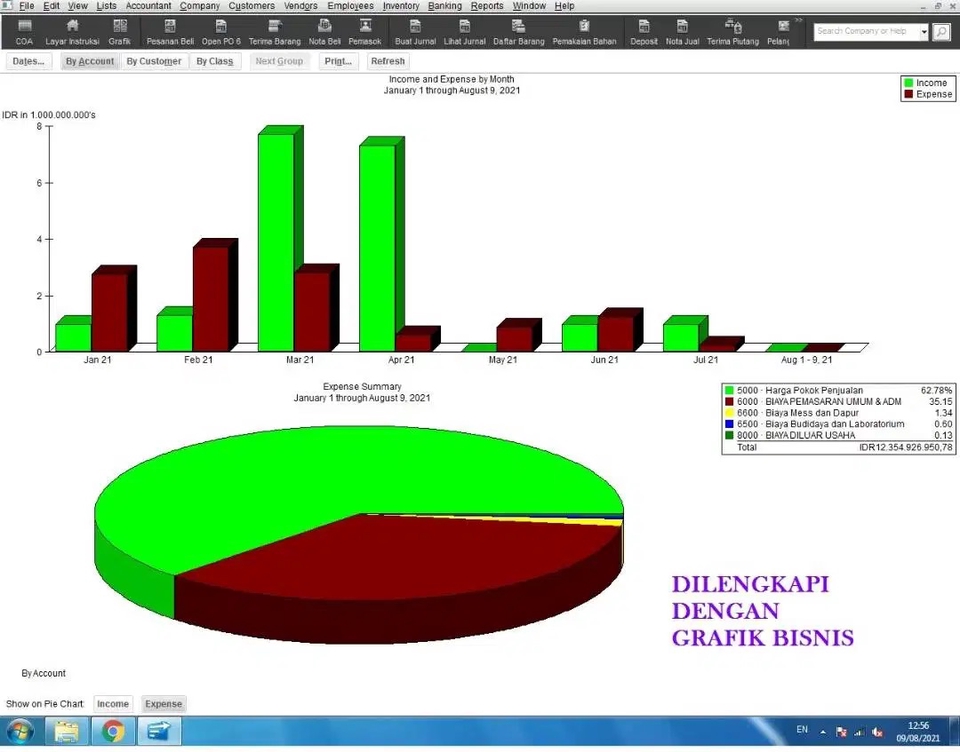Viewport: 960px width, 752px height.
Task: Launch Chrome from the taskbar
Action: [113, 731]
